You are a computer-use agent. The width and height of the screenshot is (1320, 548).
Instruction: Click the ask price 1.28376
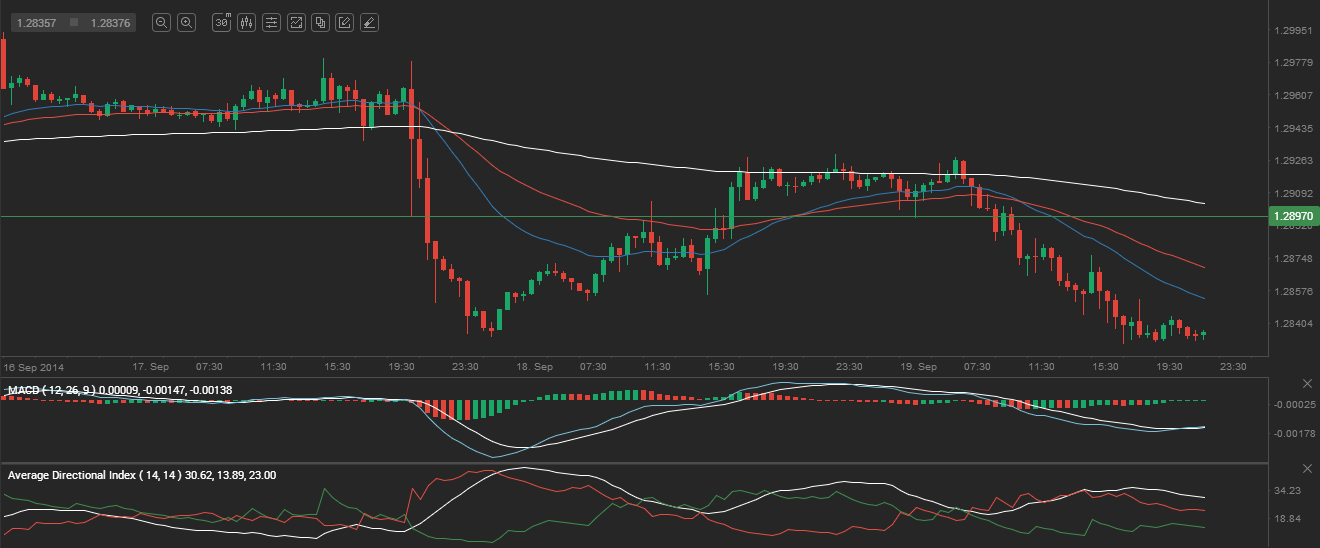[111, 22]
